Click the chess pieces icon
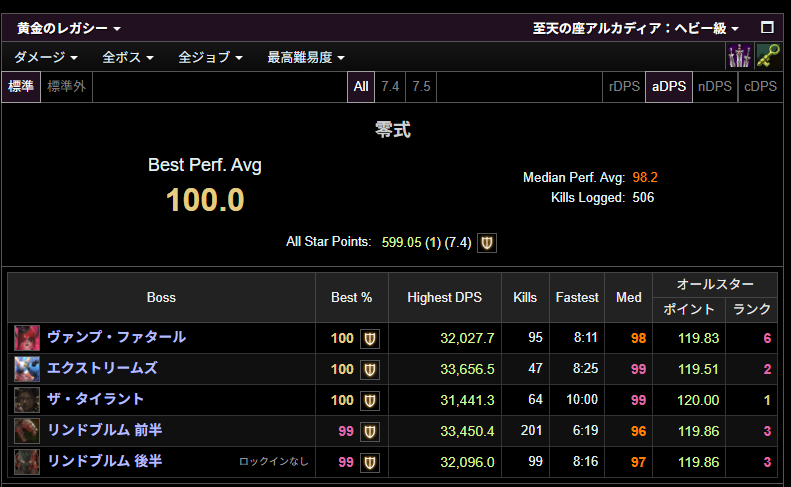Screen dimensions: 791x487 click(739, 56)
